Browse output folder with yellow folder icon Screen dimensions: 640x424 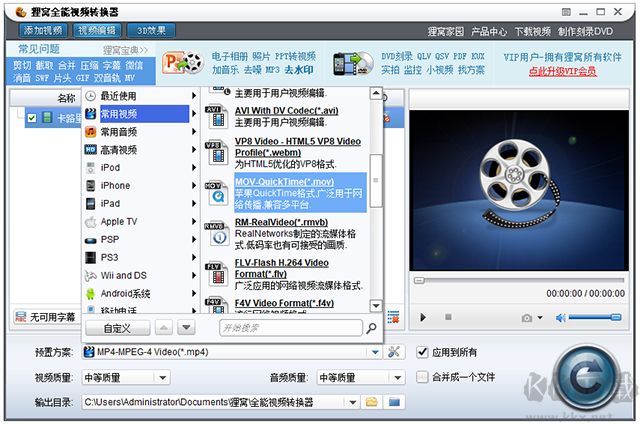[371, 402]
